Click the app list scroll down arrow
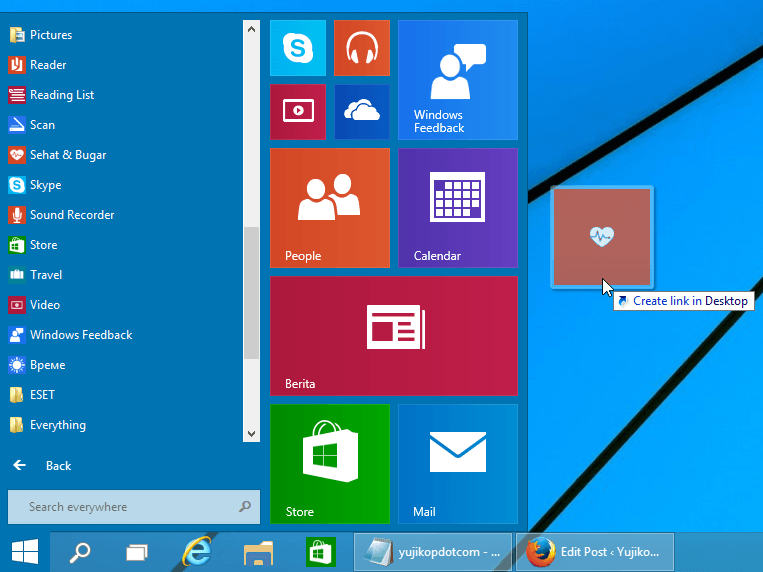 (x=251, y=433)
